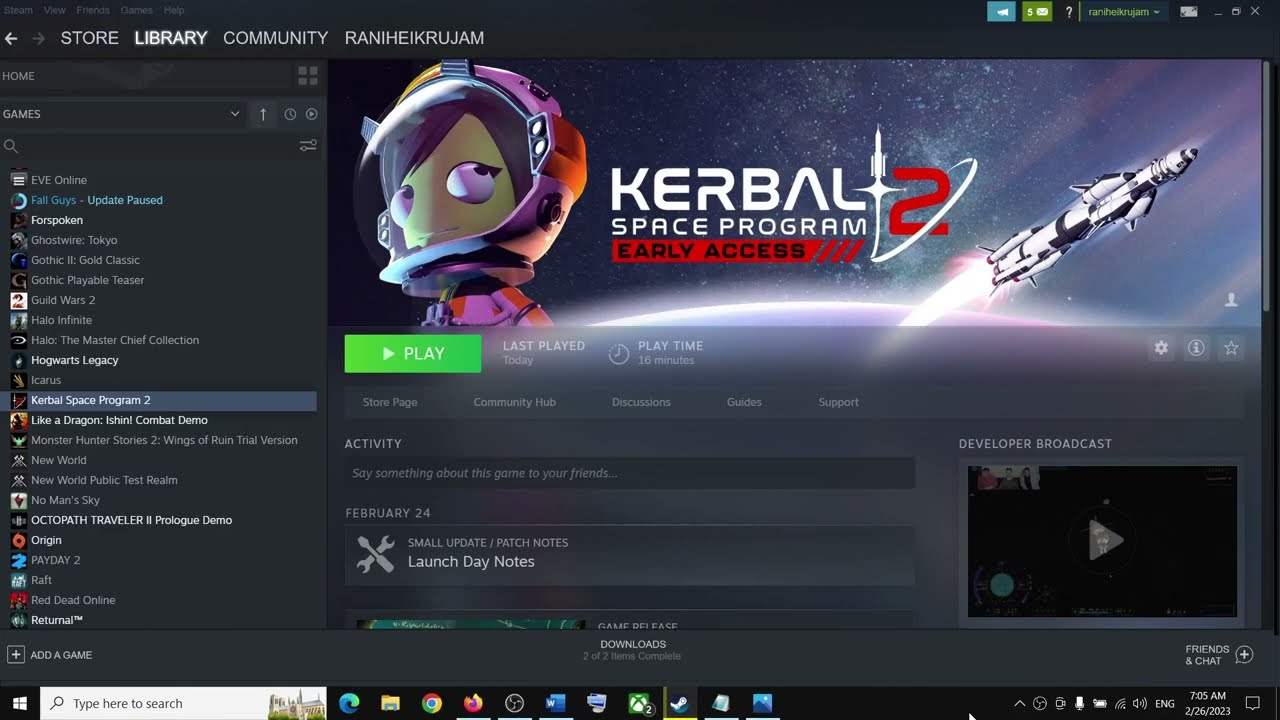
Task: Switch to Big Picture mode icon
Action: click(1189, 12)
